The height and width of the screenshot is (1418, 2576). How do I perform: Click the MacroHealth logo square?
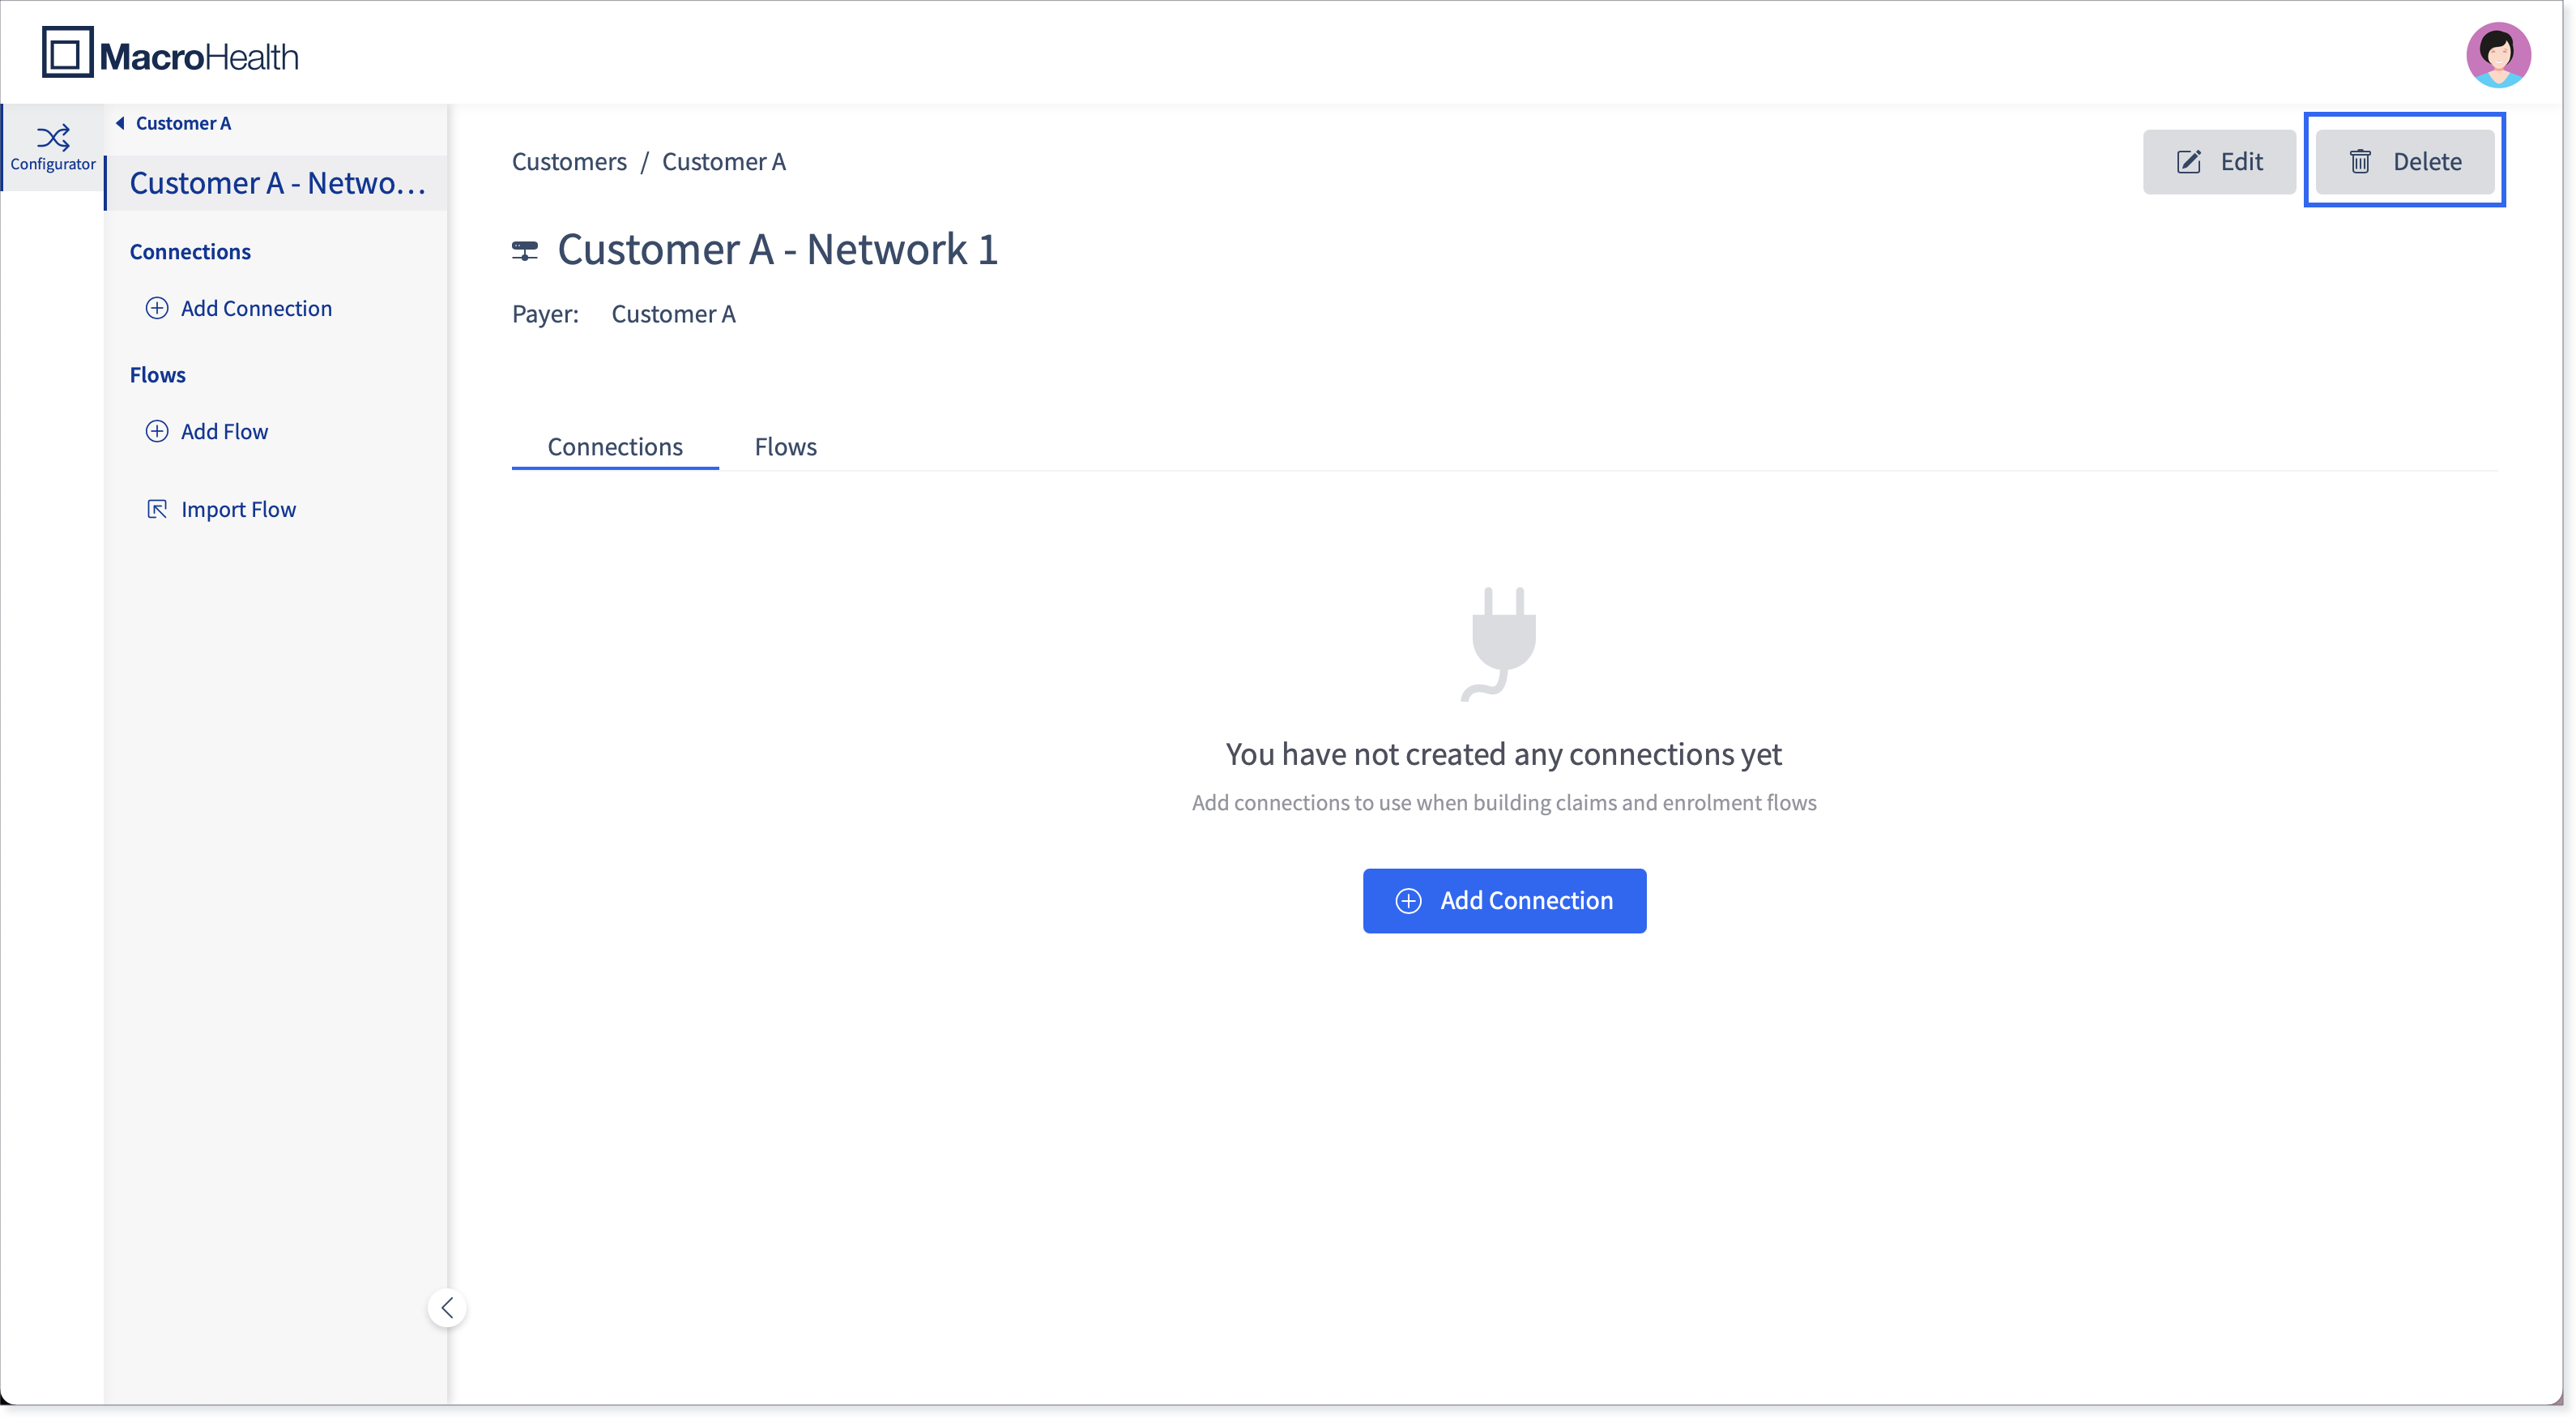[x=67, y=52]
